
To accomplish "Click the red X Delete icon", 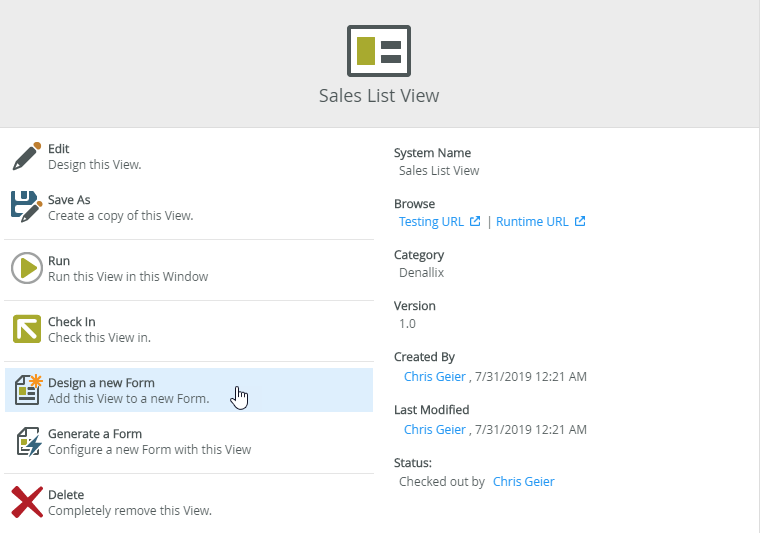I will [26, 502].
